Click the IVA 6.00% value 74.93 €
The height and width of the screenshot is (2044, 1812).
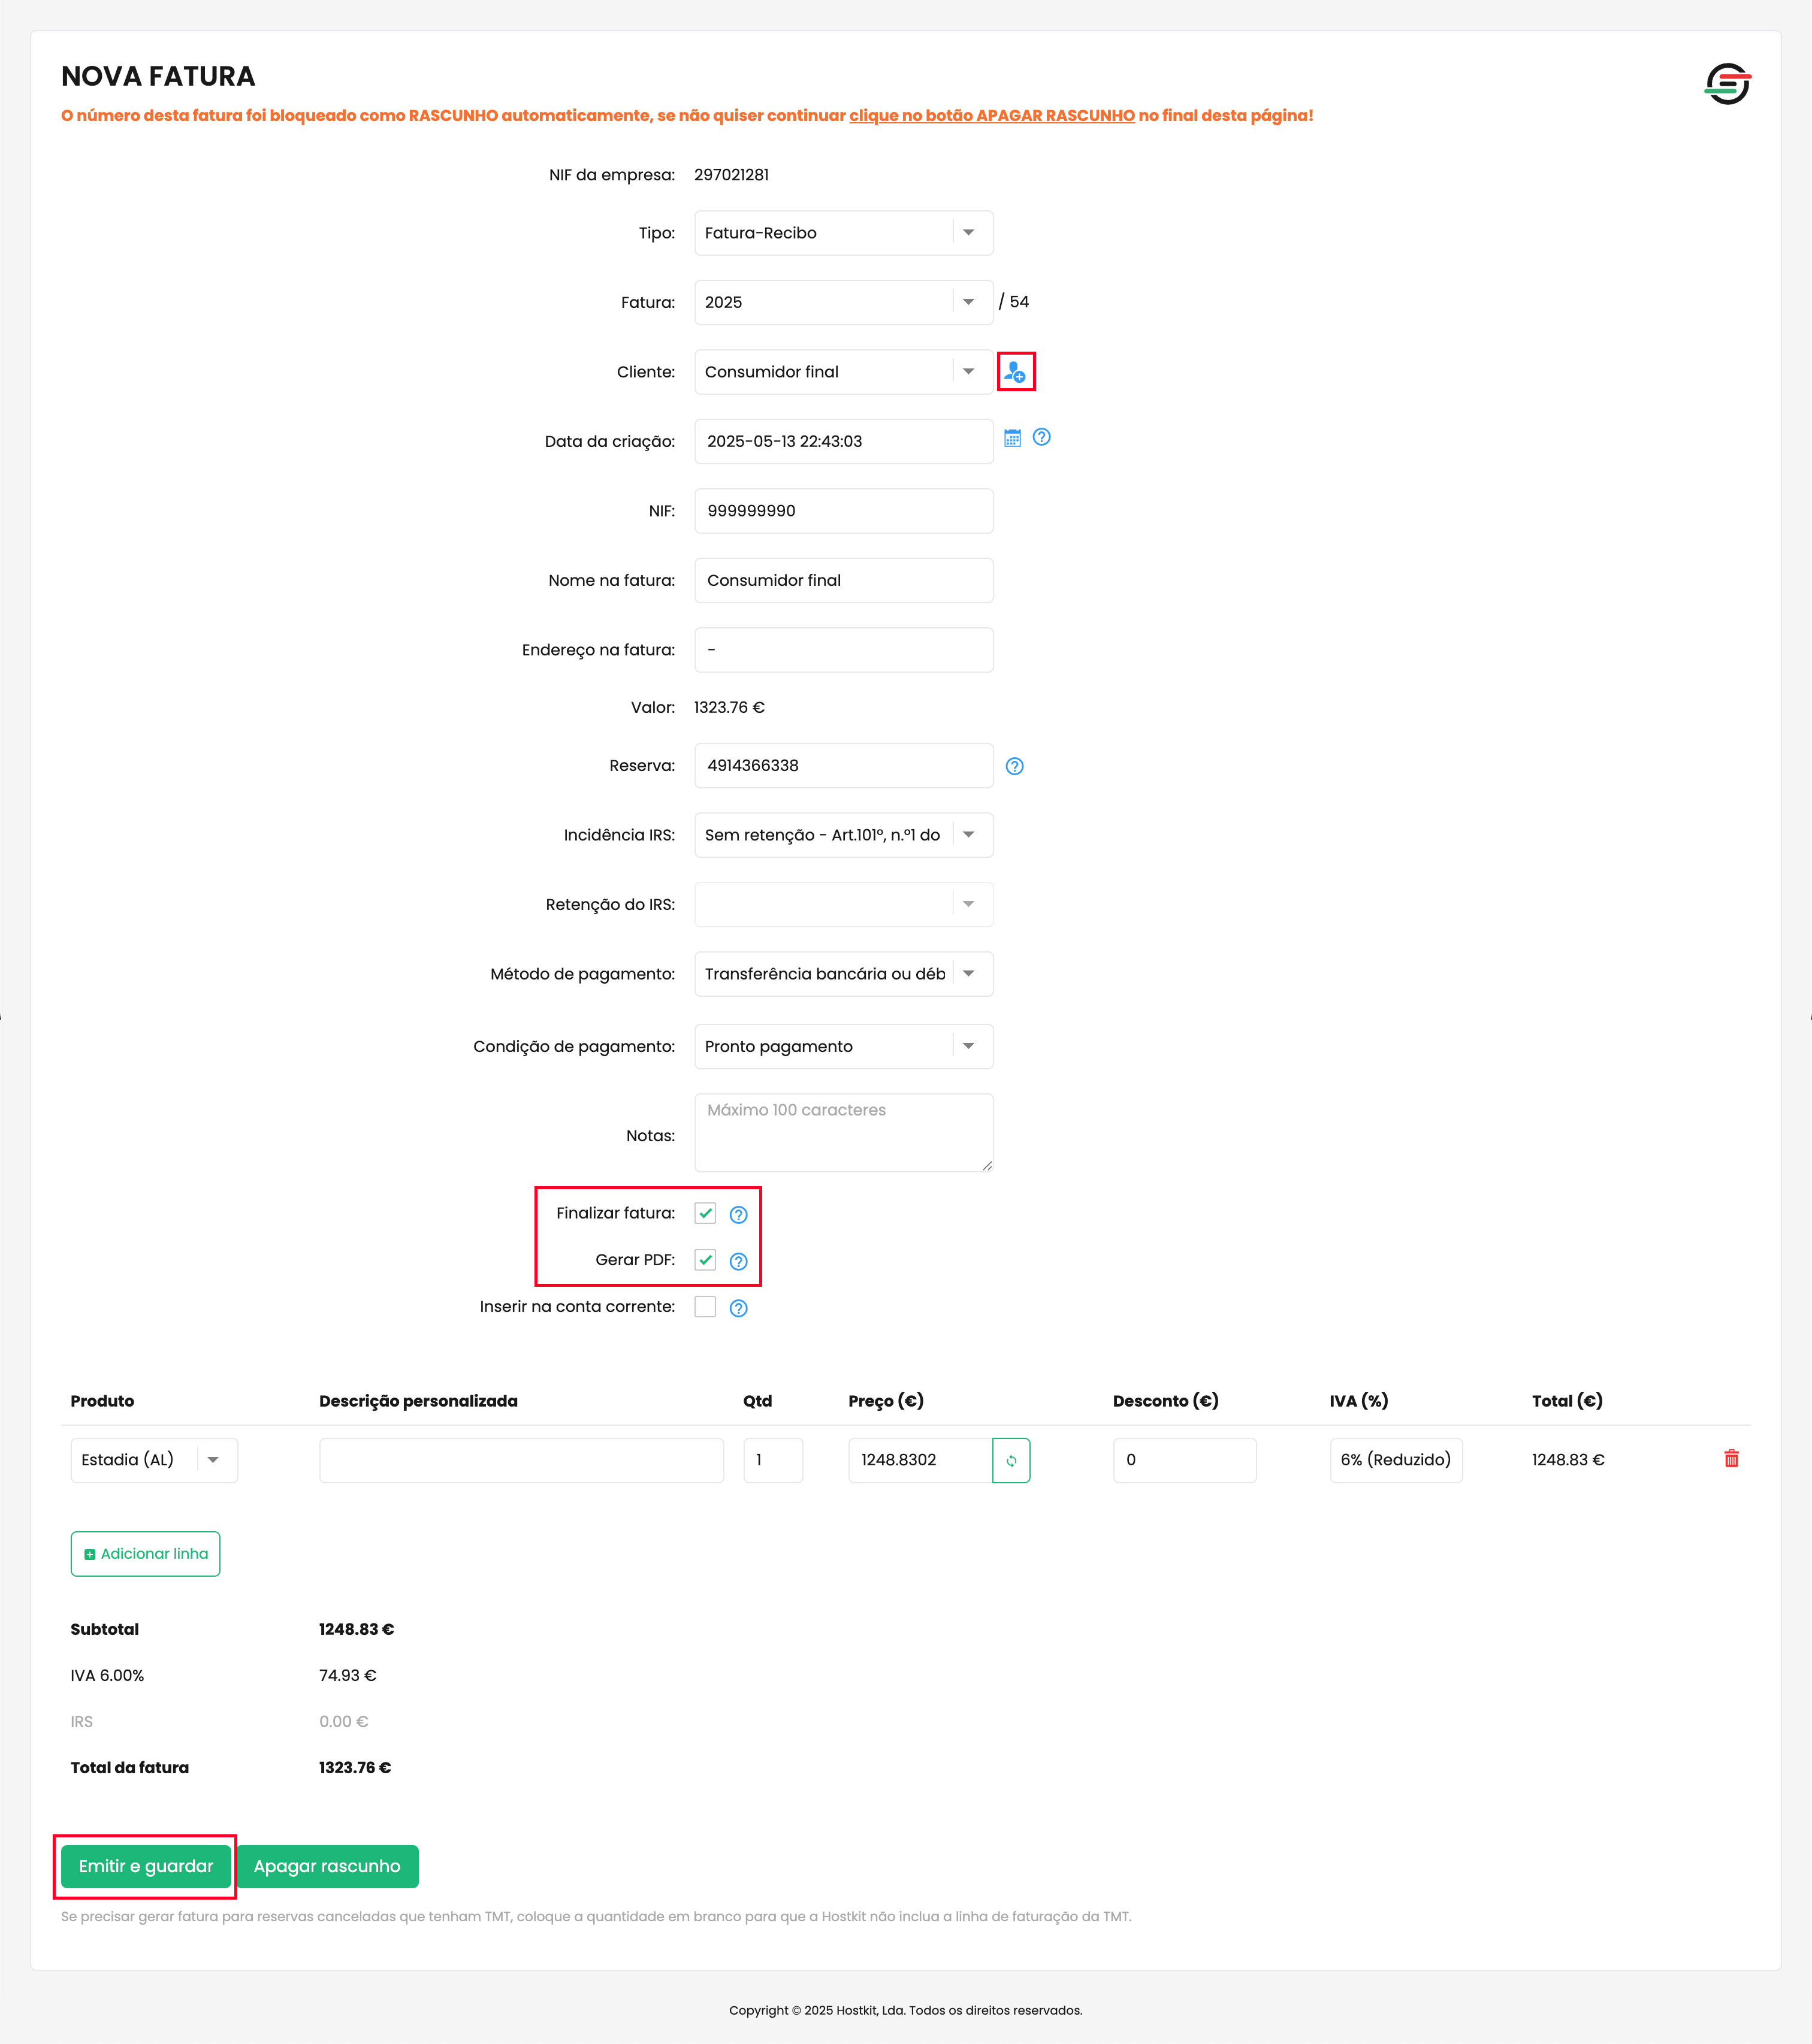click(348, 1675)
